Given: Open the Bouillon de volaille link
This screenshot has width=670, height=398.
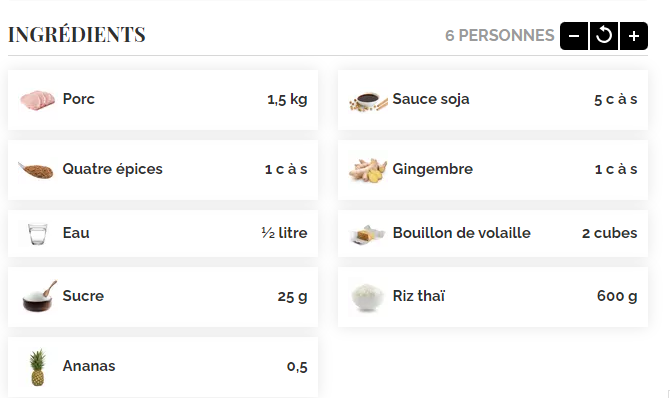Looking at the screenshot, I should pyautogui.click(x=461, y=233).
